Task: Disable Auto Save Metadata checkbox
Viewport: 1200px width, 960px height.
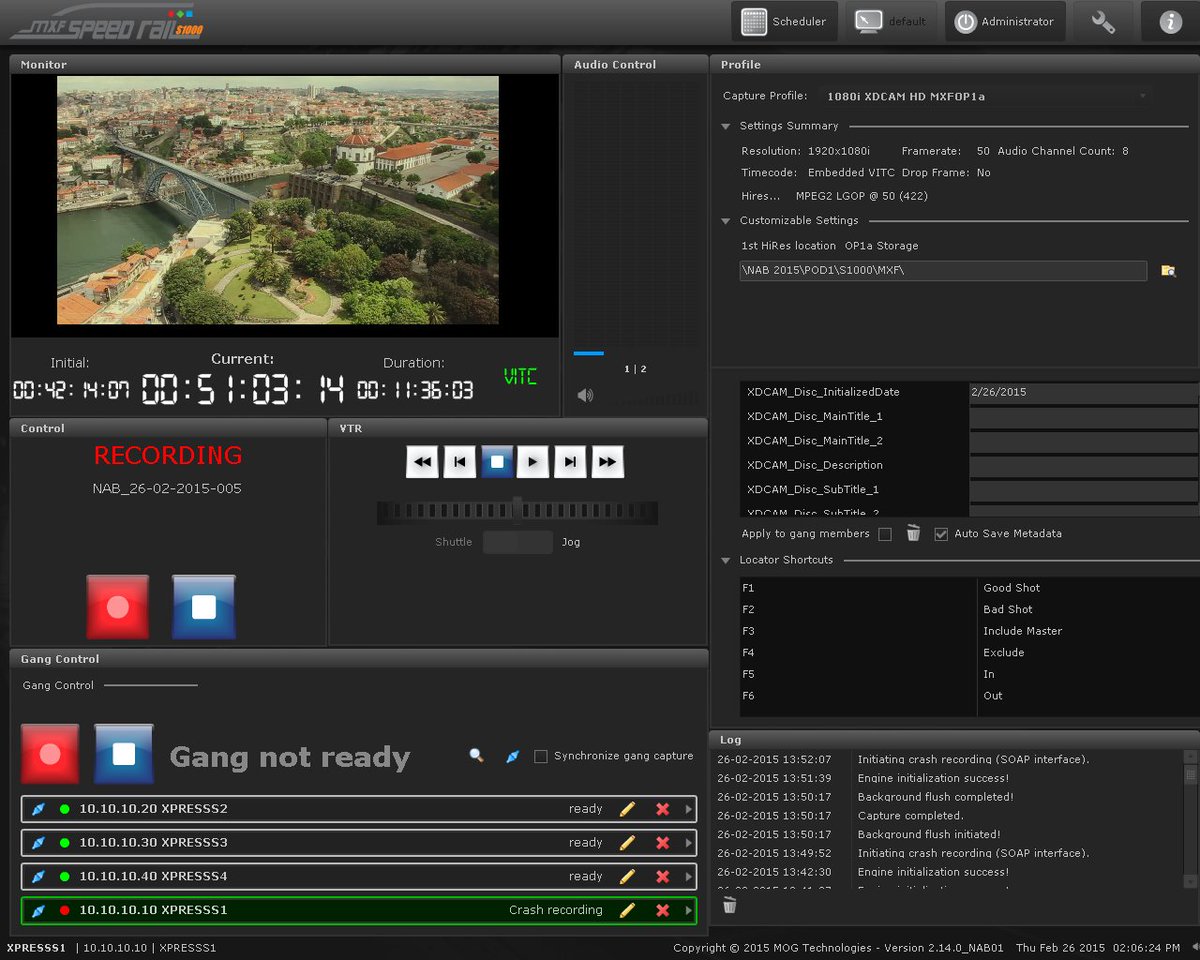Action: point(941,534)
